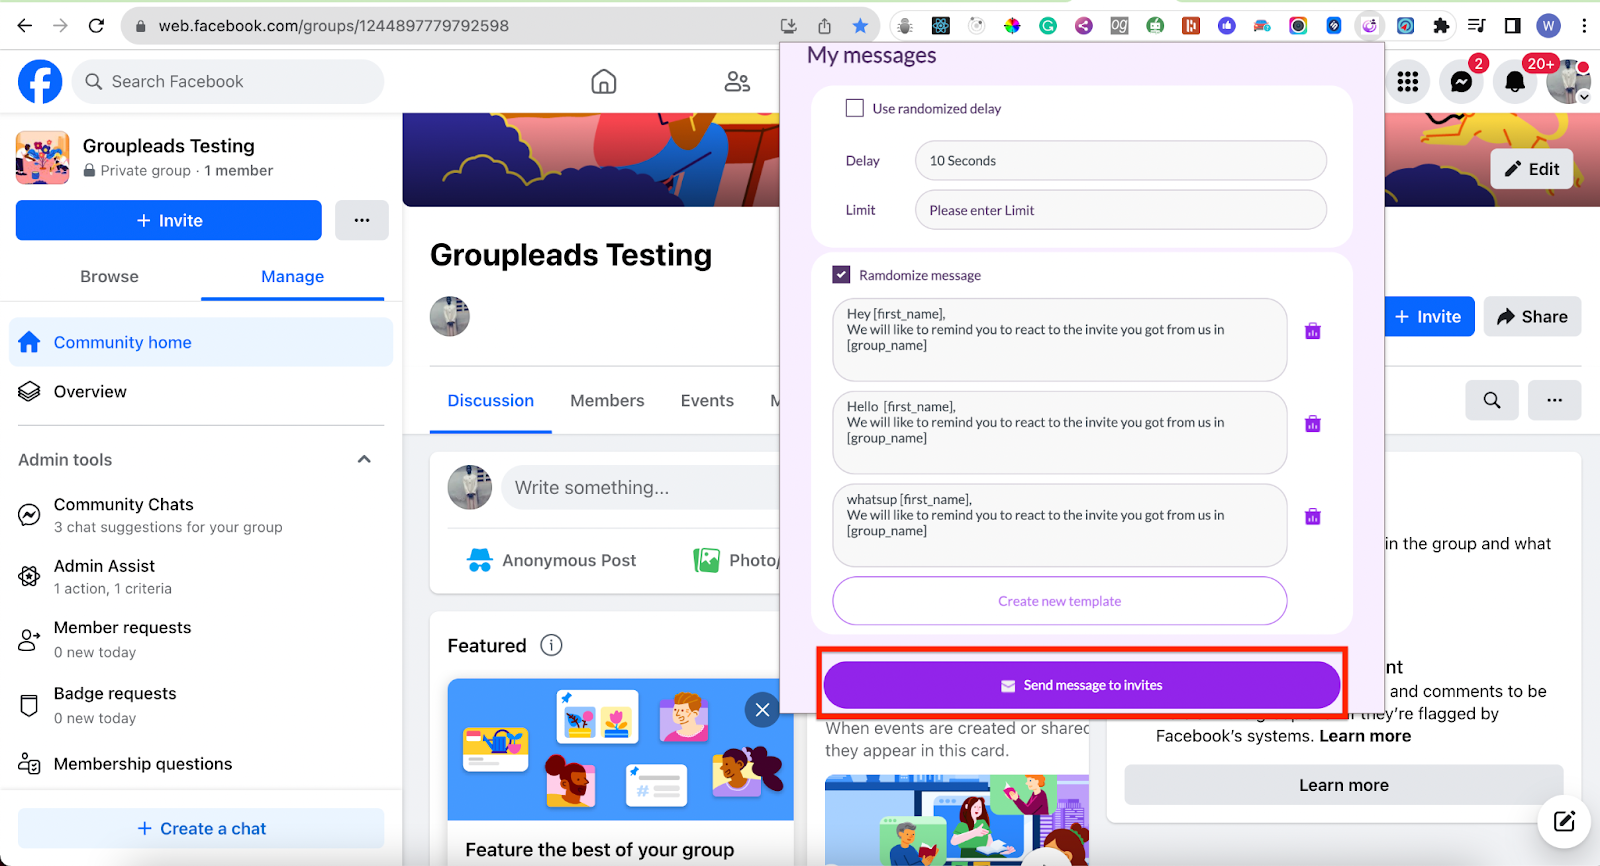Viewport: 1600px width, 866px height.
Task: Click the Search Facebook field
Action: click(x=228, y=81)
